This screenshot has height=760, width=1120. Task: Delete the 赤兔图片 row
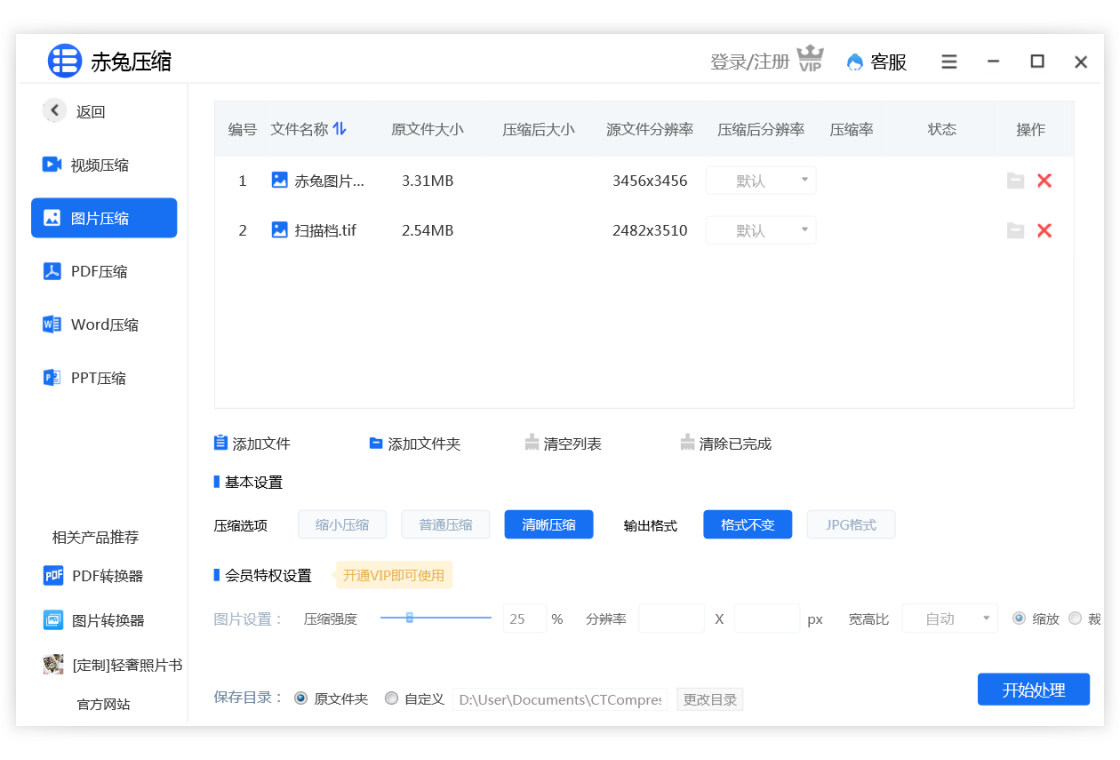[x=1044, y=181]
